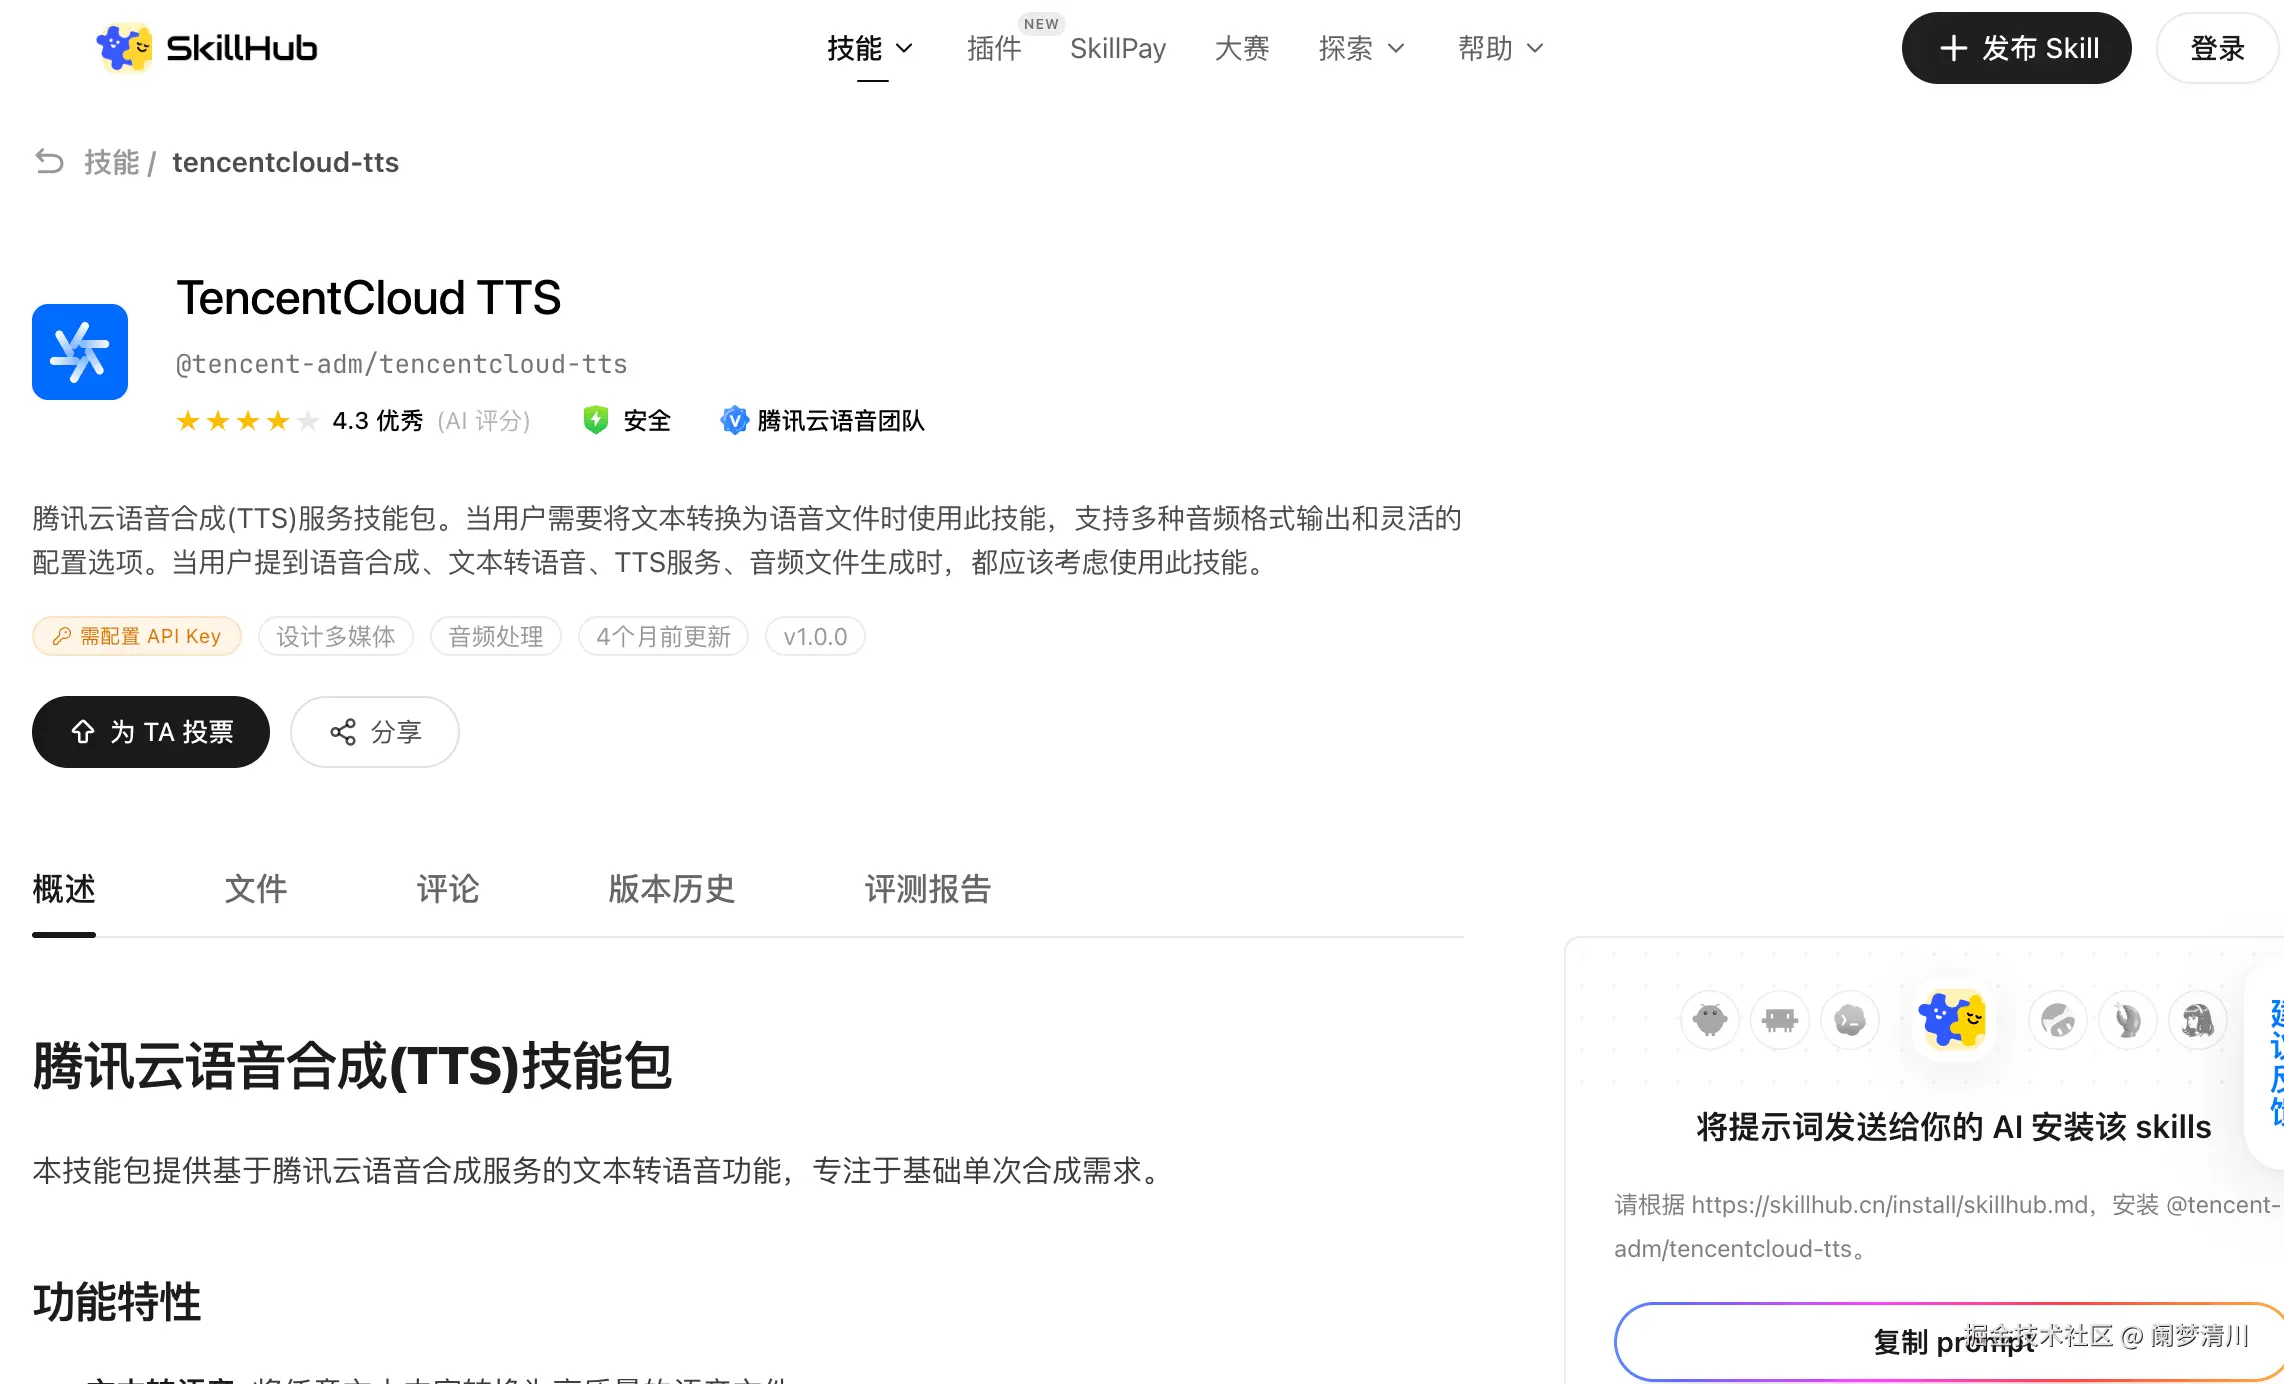The width and height of the screenshot is (2284, 1384).
Task: Click tencentcloud-tts in the breadcrumb
Action: 285,162
